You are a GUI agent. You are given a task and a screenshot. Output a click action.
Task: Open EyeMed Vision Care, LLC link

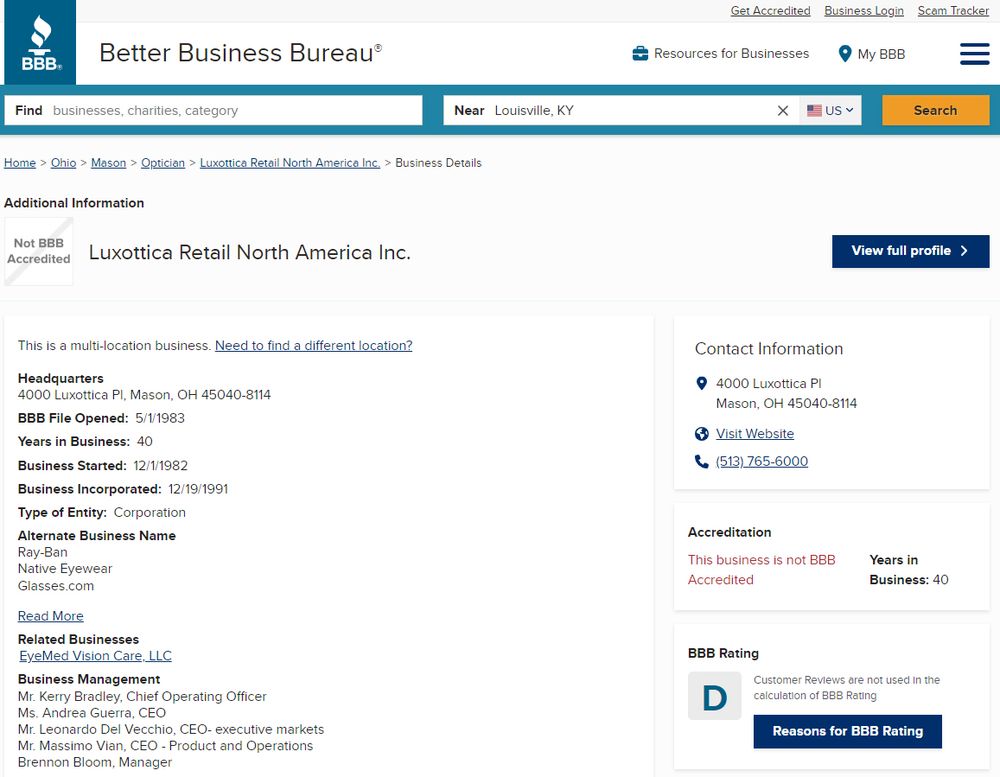coord(96,656)
